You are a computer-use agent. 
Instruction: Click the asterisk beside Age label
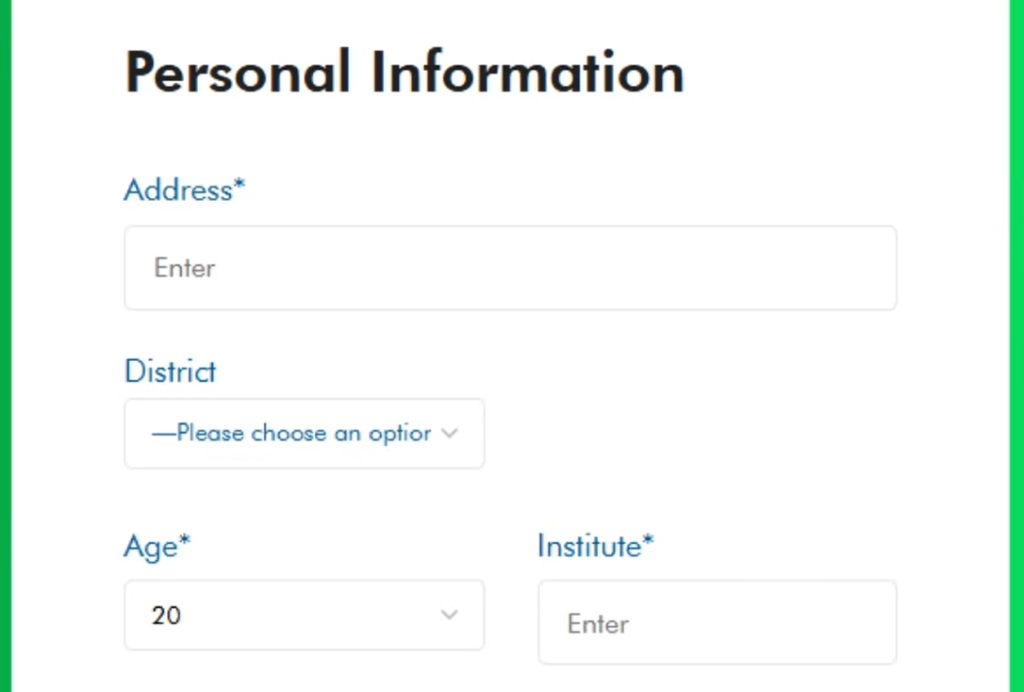184,543
